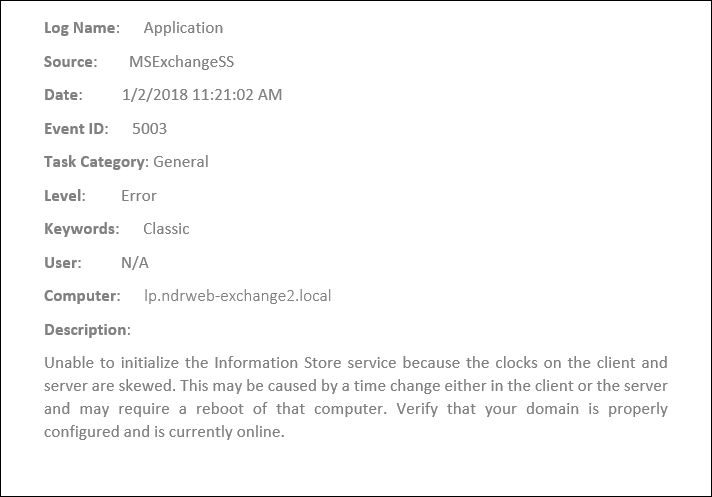Select the N/A user value
Viewport: 712px width, 497px height.
coord(135,263)
